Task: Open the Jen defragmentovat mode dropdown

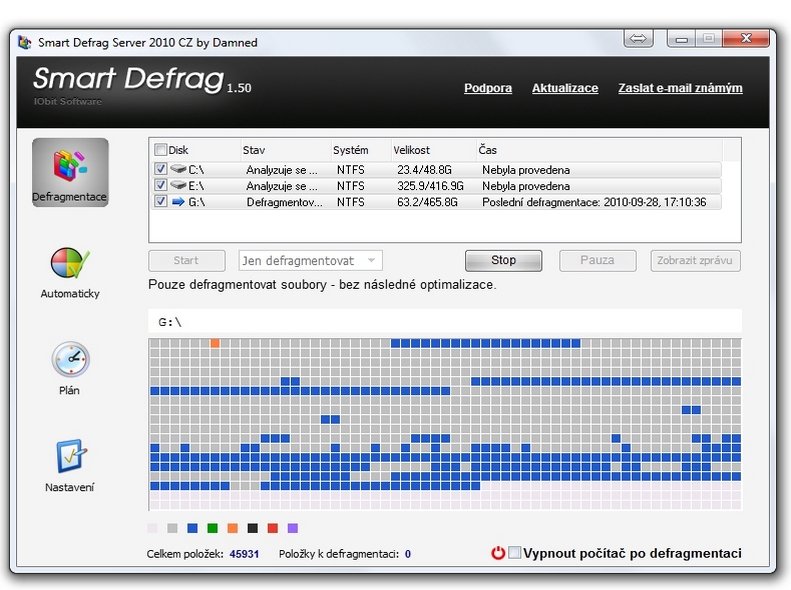Action: pyautogui.click(x=310, y=261)
